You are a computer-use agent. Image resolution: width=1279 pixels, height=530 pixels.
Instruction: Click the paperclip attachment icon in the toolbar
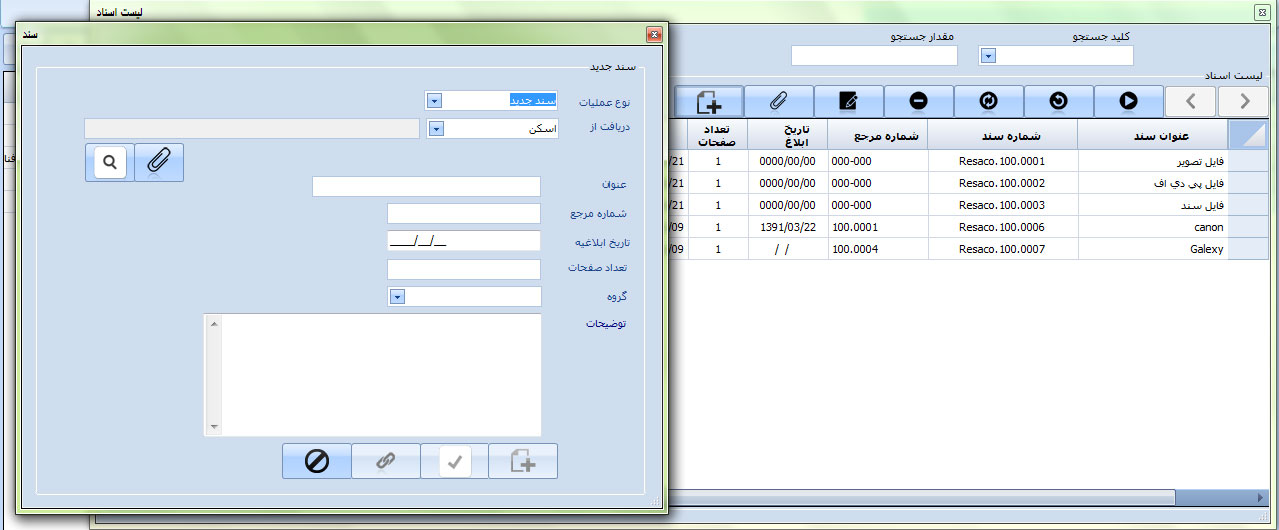coord(778,100)
